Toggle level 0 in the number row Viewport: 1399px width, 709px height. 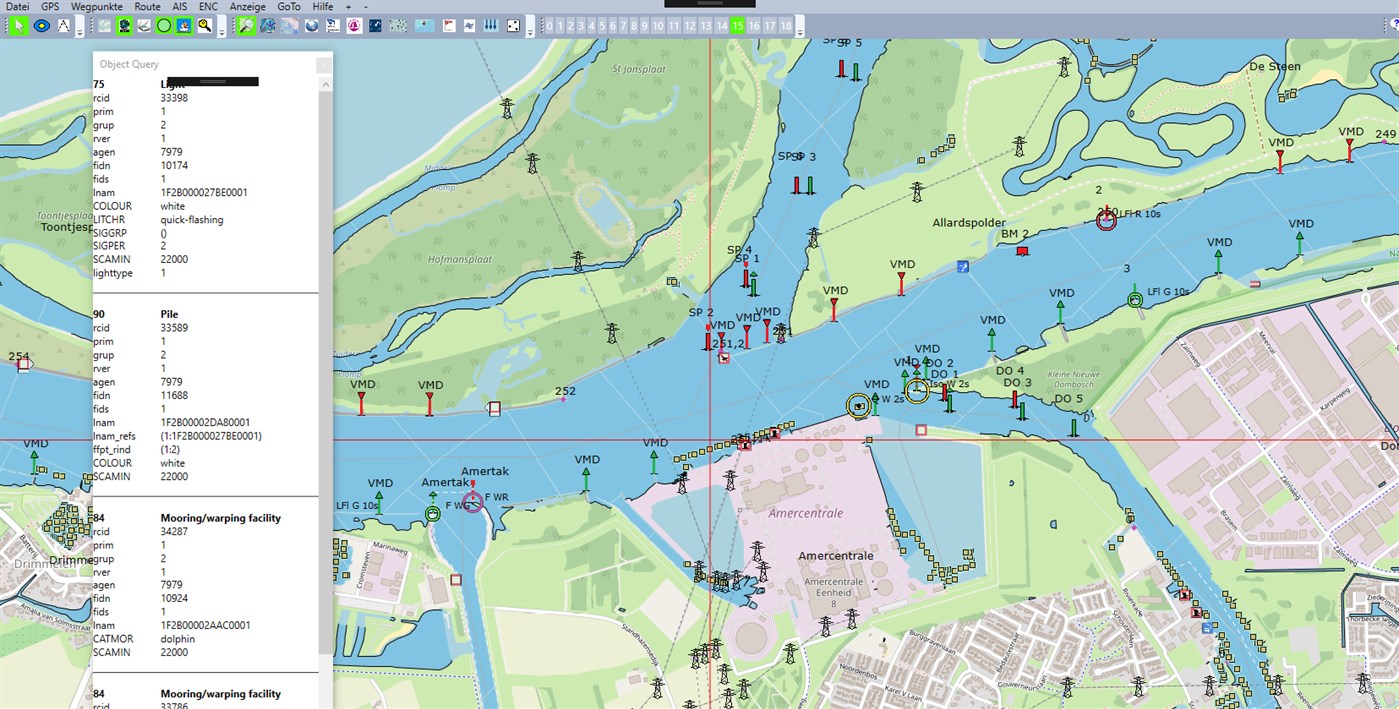point(550,24)
